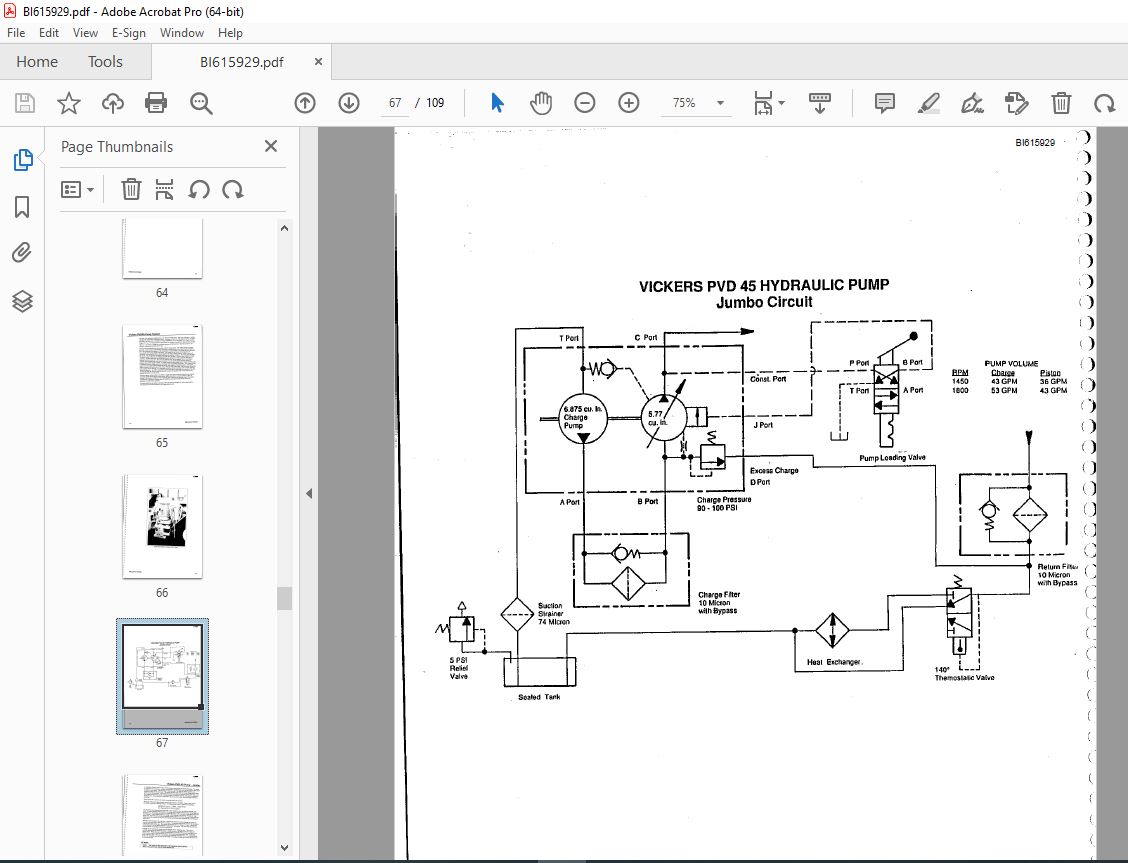Go to the next page with the down arrow
Image resolution: width=1128 pixels, height=863 pixels.
(x=349, y=104)
